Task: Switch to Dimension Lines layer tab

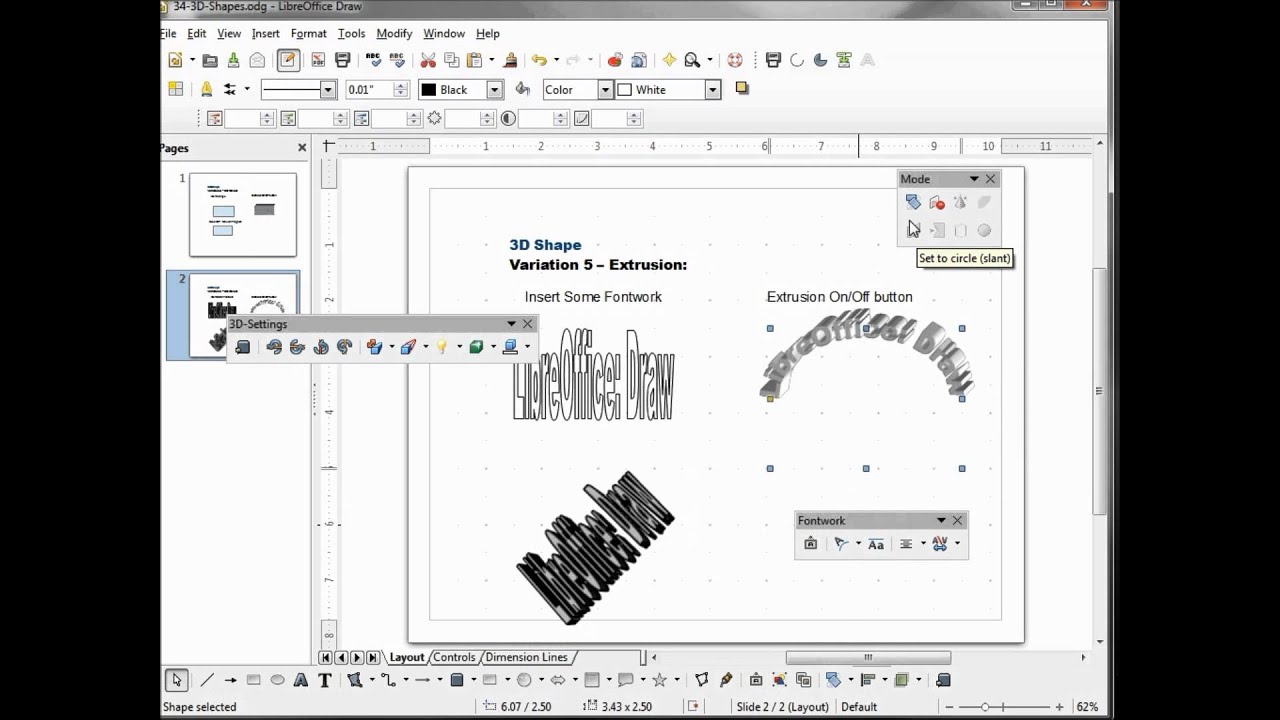Action: click(526, 657)
